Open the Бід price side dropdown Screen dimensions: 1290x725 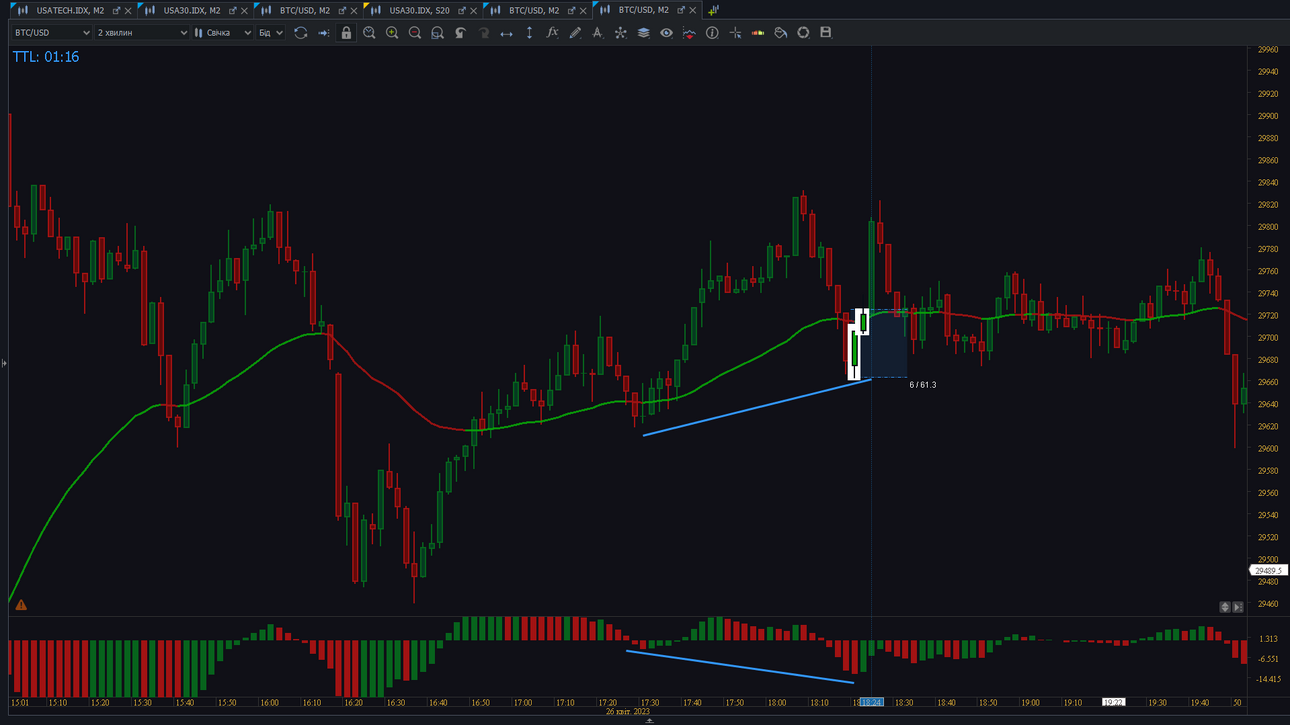271,33
